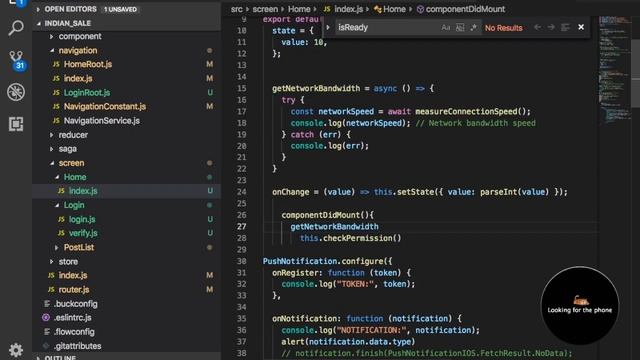Screen dimensions: 640x360
Task: Toggle Match Whole Word in find widget
Action: (x=460, y=28)
